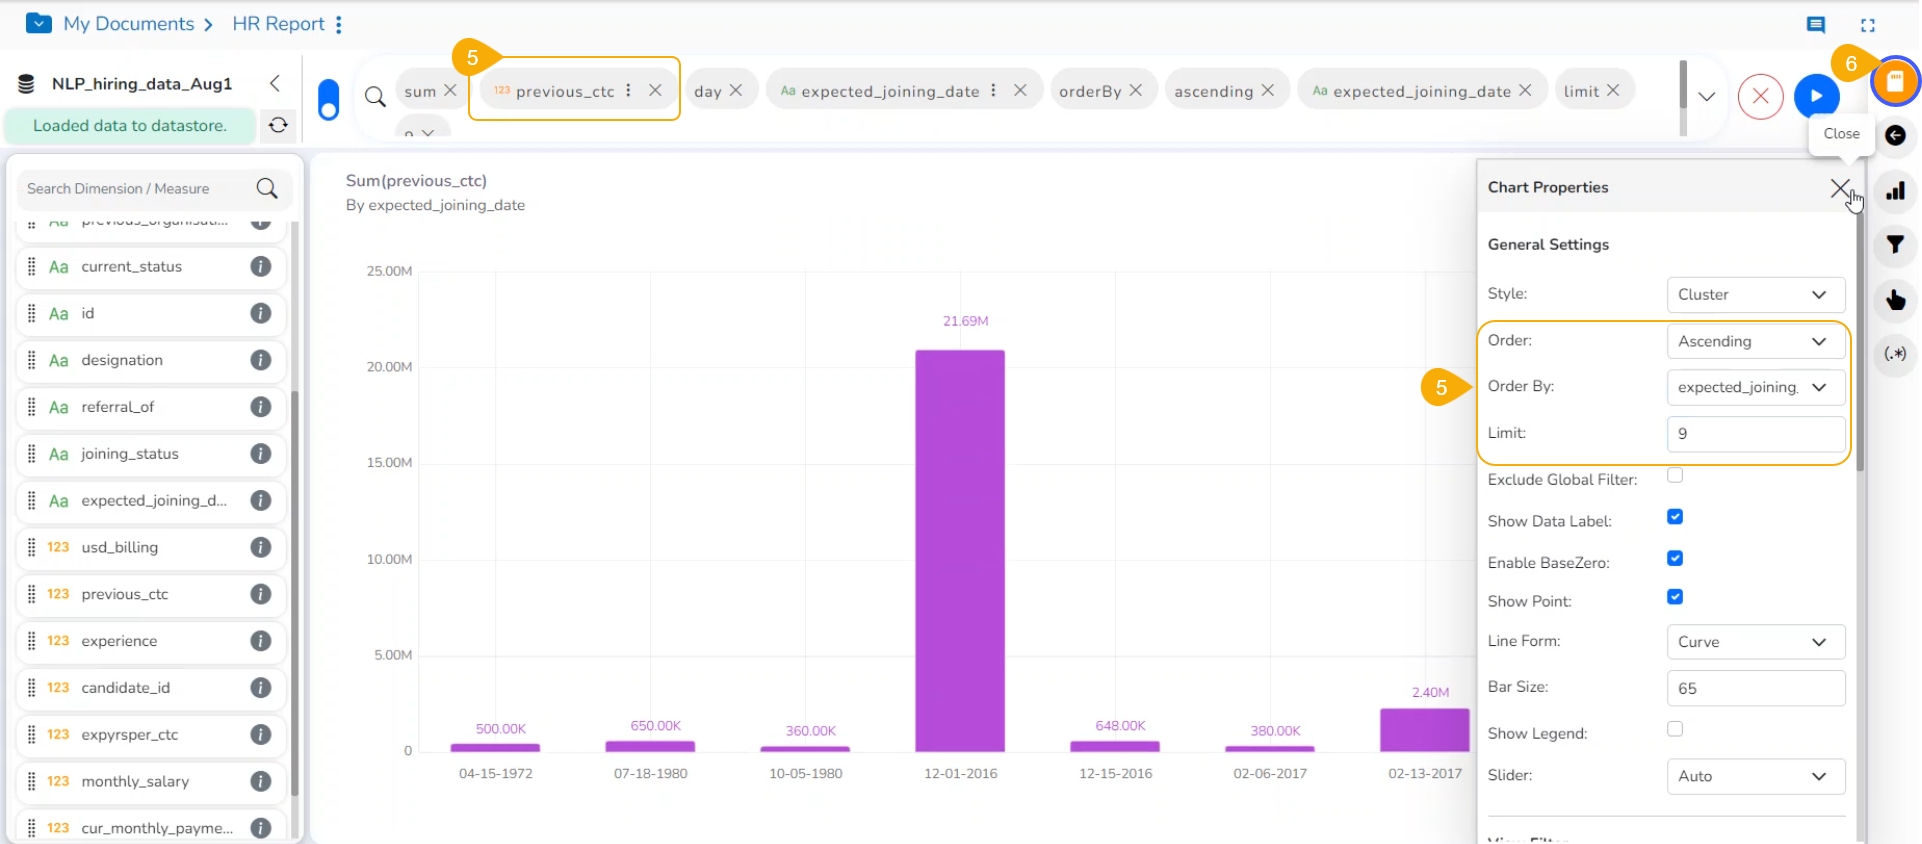The image size is (1922, 844).
Task: Enable the Exclude Global Filter checkbox
Action: click(1675, 476)
